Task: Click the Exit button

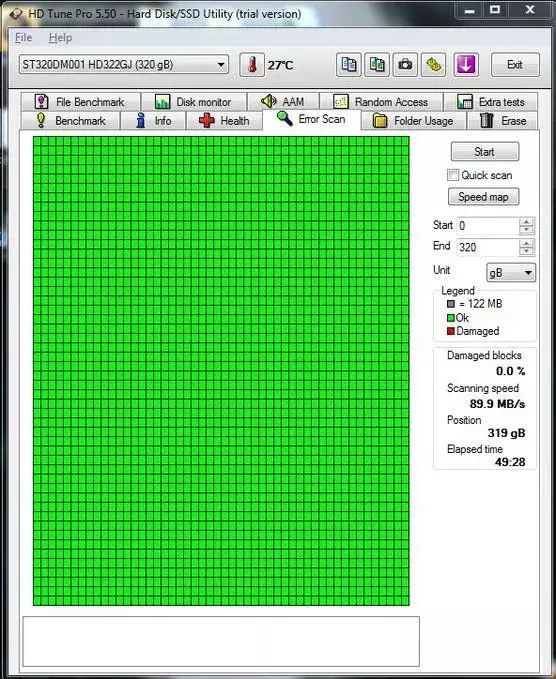Action: pyautogui.click(x=515, y=65)
